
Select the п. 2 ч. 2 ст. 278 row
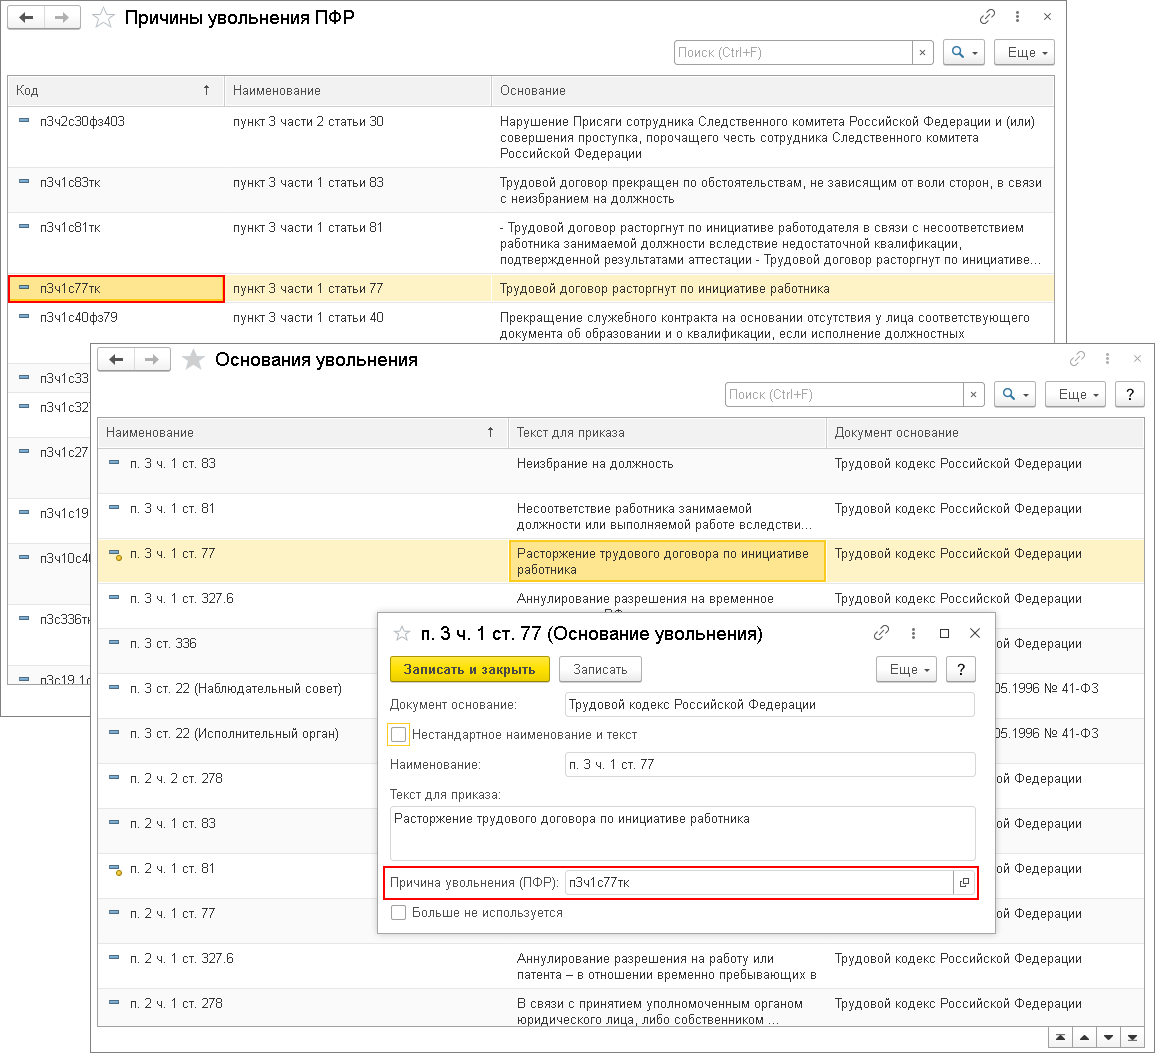pos(300,779)
